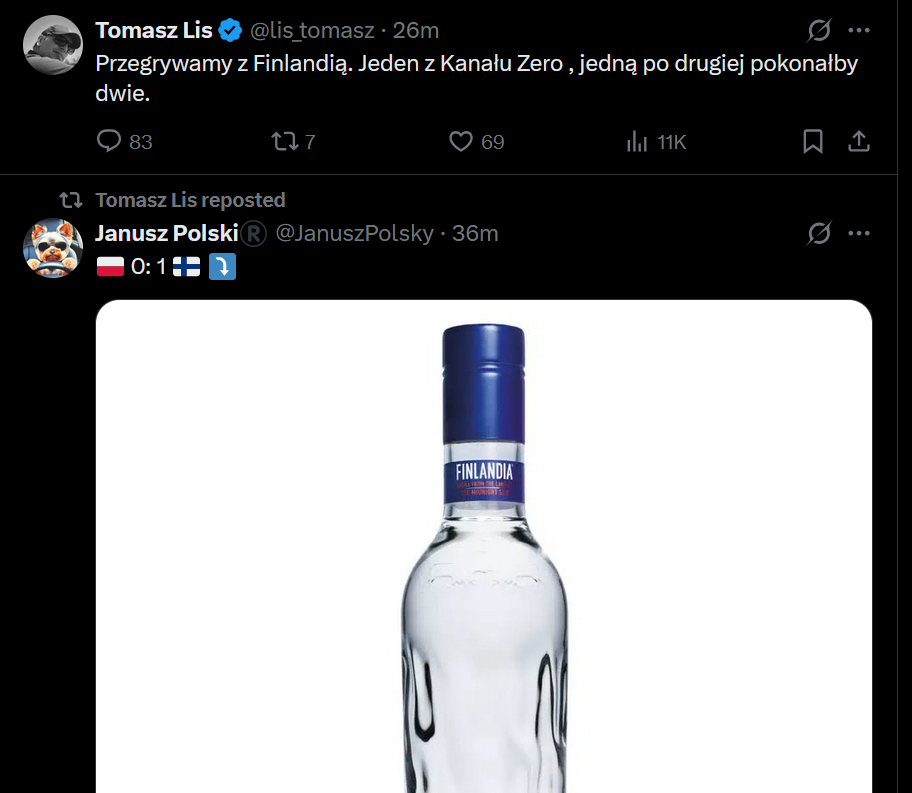
Task: Click the 'Tomasz Lis reposted' label
Action: point(190,200)
